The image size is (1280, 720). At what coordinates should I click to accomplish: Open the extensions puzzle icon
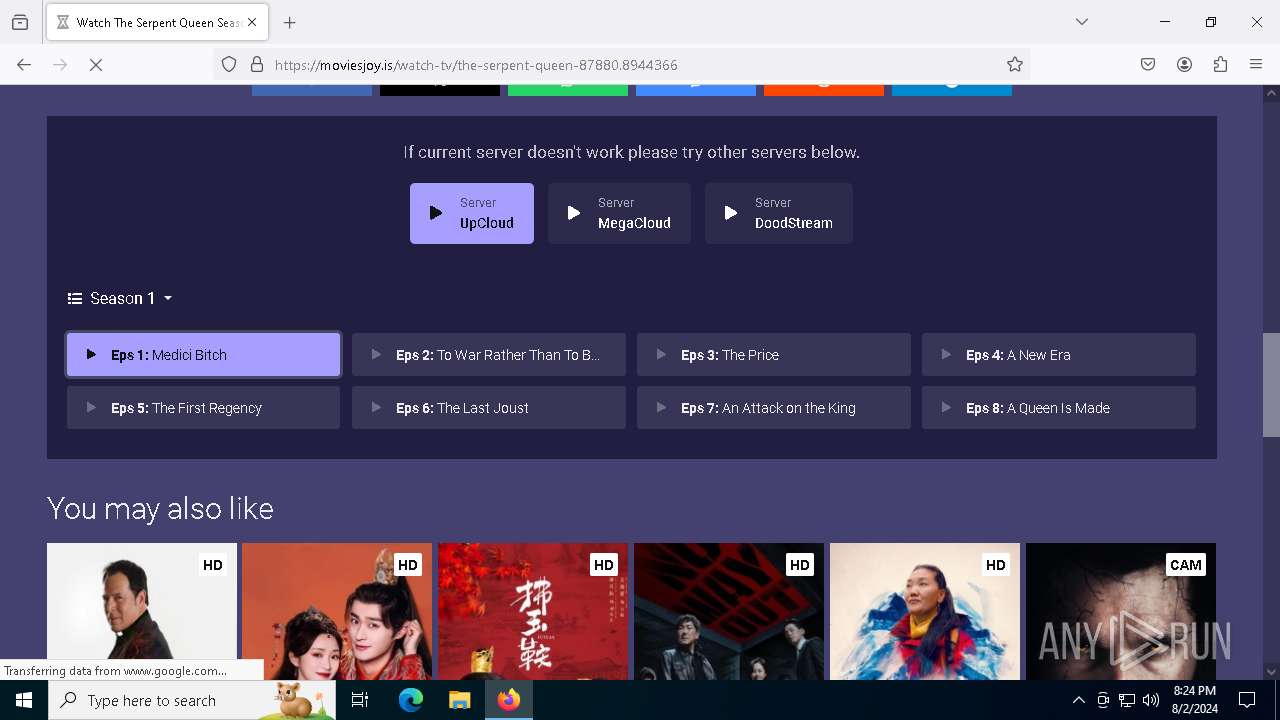pyautogui.click(x=1220, y=65)
